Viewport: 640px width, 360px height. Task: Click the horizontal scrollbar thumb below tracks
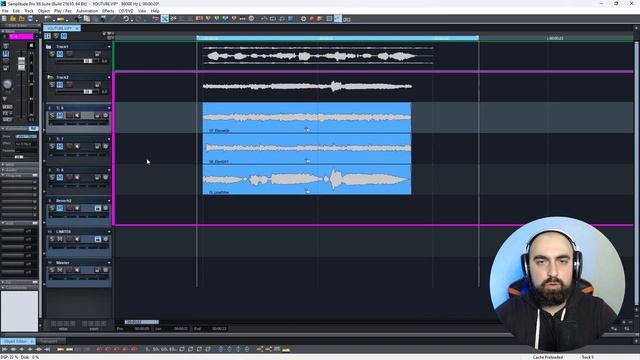pos(142,322)
